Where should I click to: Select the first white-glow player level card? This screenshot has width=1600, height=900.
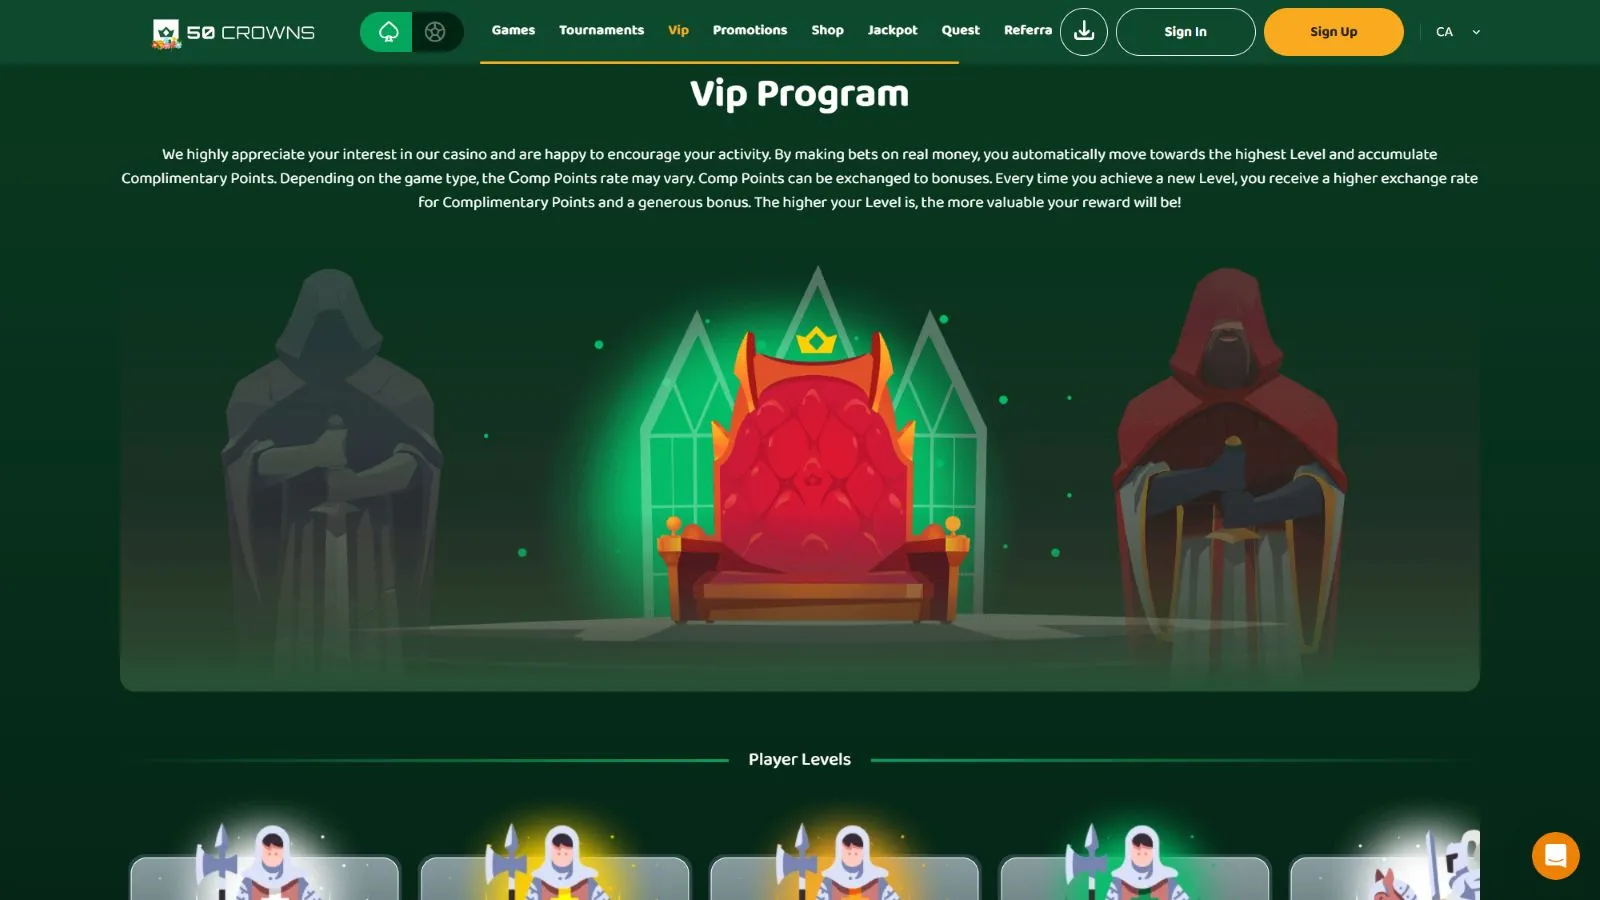pyautogui.click(x=265, y=865)
